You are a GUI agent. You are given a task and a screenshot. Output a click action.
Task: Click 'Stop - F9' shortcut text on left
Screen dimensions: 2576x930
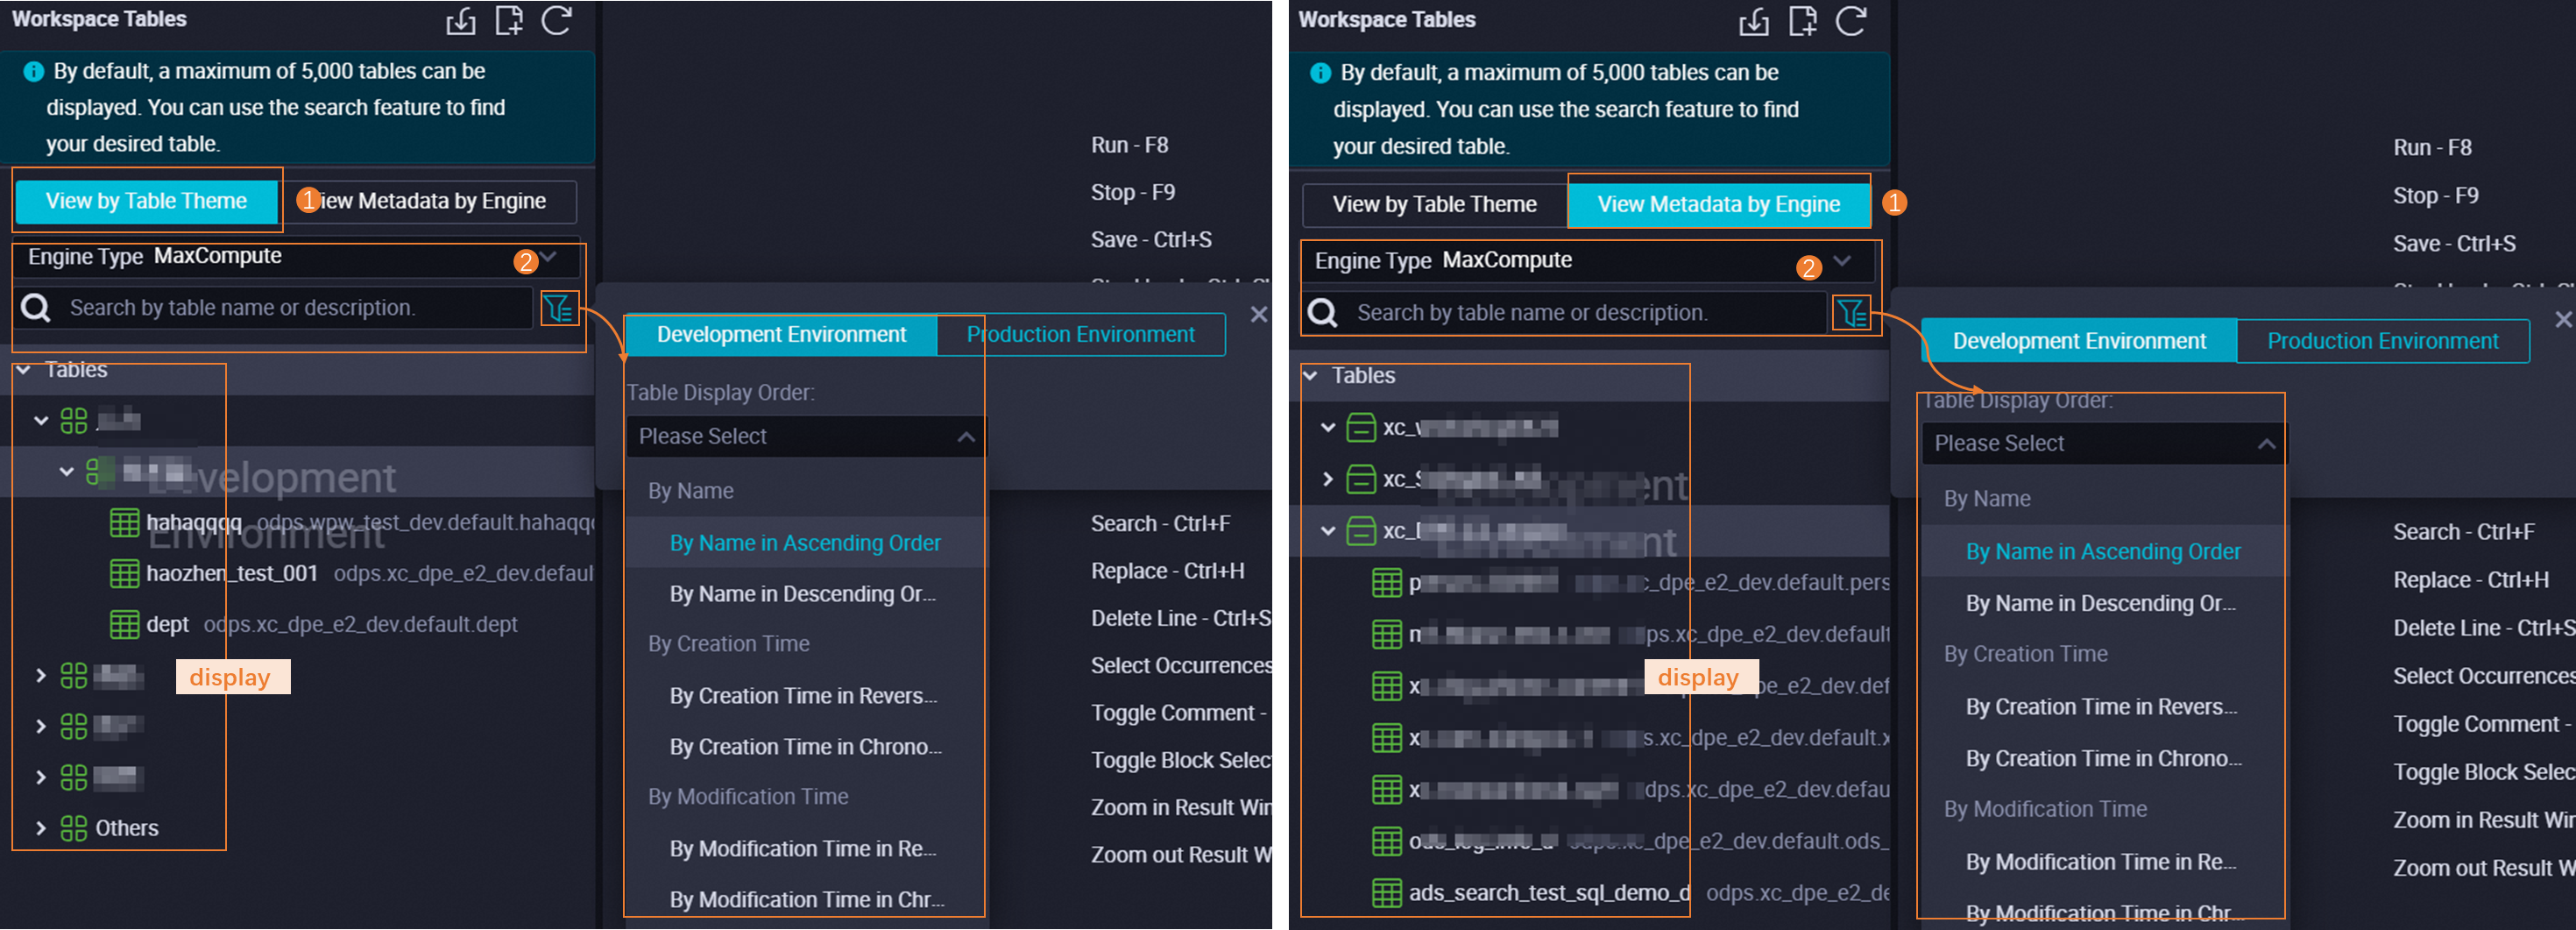point(1132,192)
